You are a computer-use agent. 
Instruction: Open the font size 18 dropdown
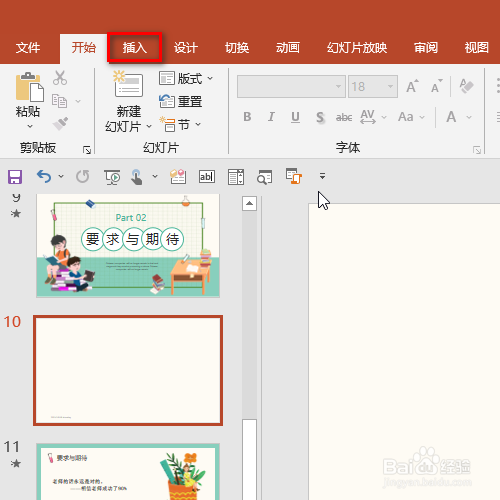[x=390, y=87]
